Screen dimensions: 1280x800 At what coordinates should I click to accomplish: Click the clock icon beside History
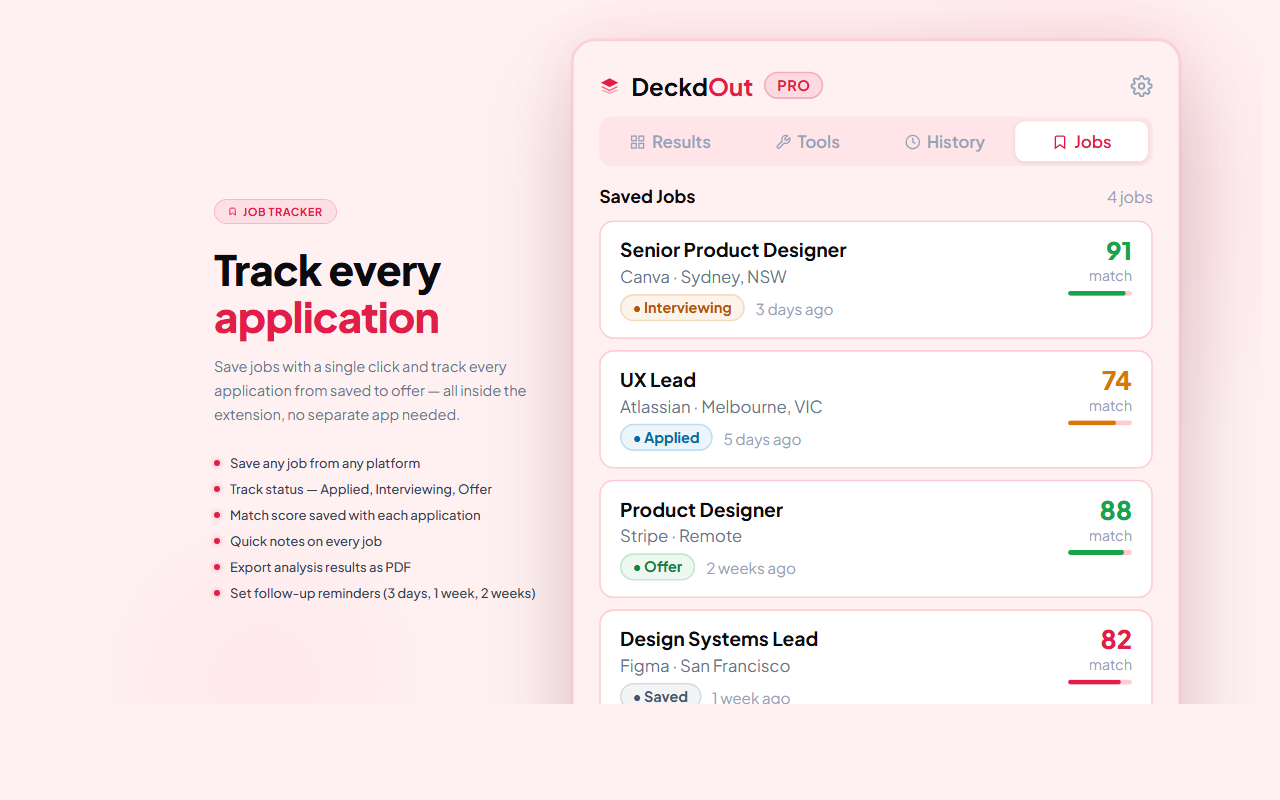point(913,141)
